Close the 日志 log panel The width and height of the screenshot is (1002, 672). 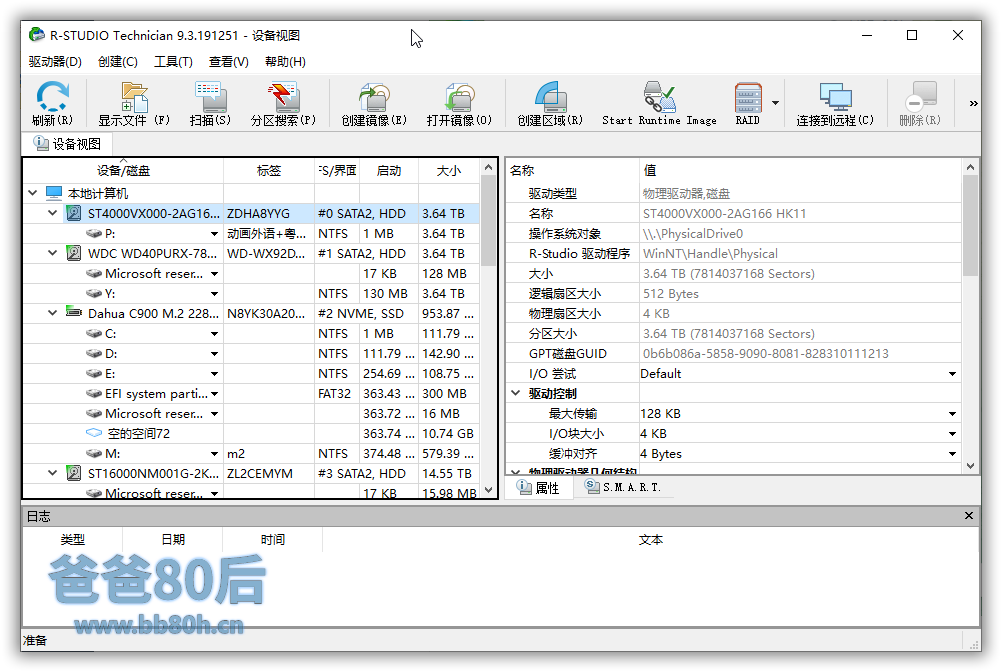point(969,515)
